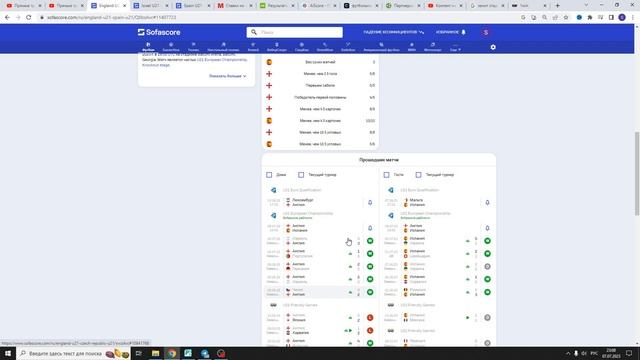The height and width of the screenshot is (360, 640).
Task: Open the Англия–Израиль match row
Action: [x=320, y=279]
